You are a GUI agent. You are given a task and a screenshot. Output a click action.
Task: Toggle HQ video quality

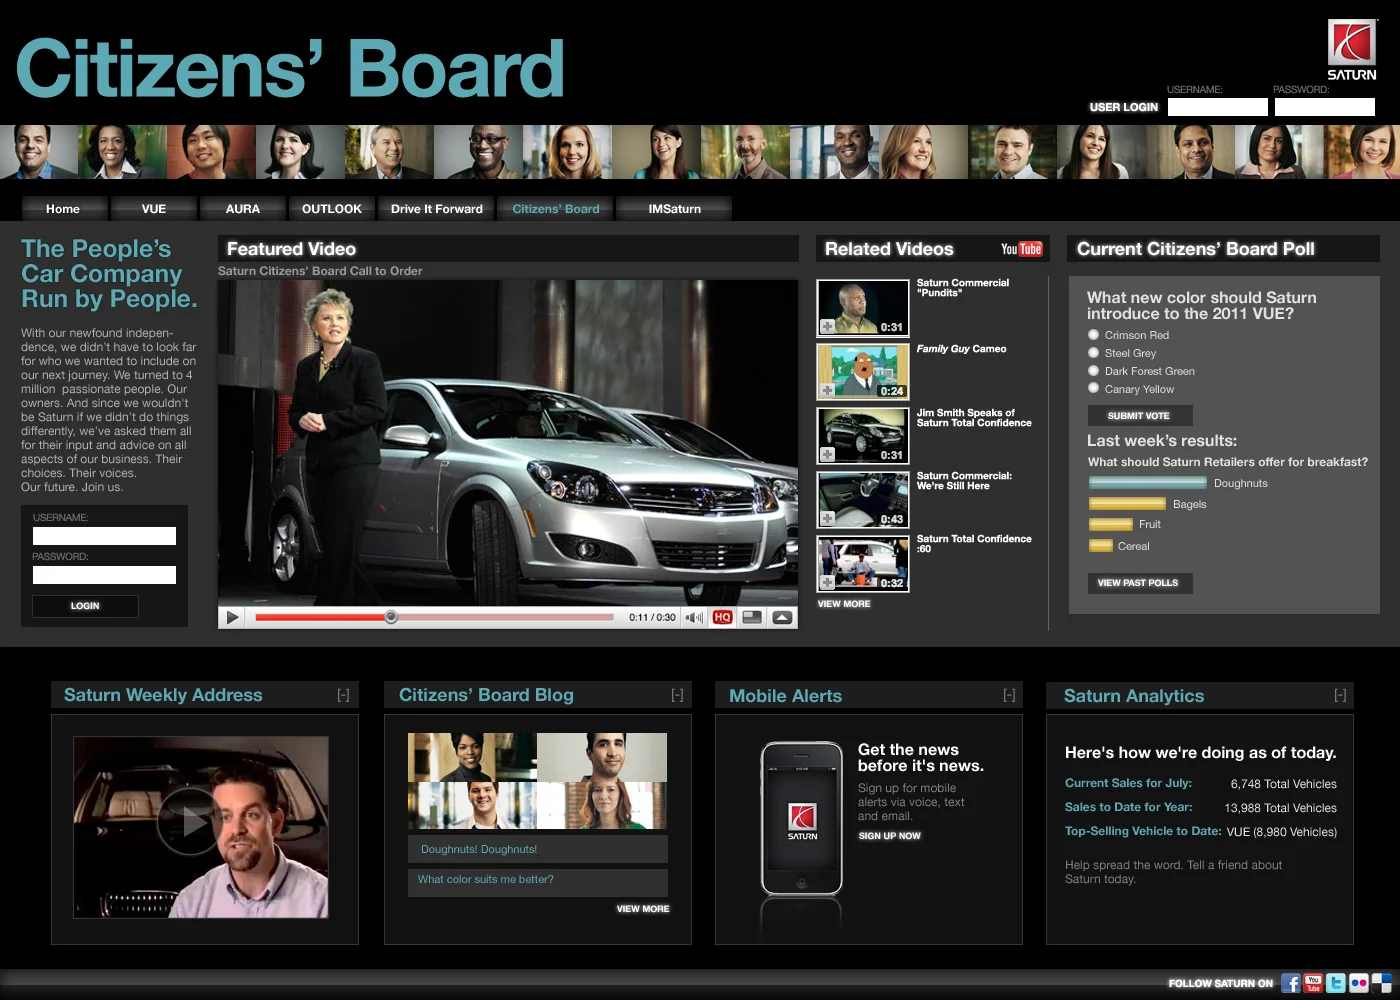pos(723,618)
